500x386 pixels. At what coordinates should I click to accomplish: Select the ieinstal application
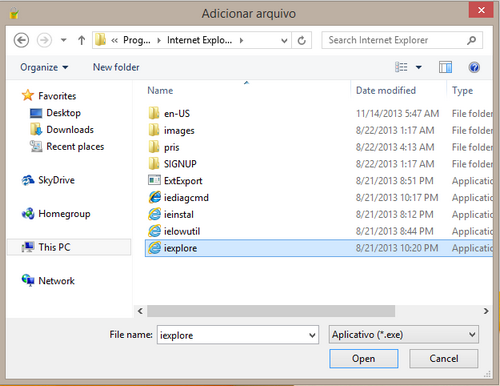click(179, 215)
